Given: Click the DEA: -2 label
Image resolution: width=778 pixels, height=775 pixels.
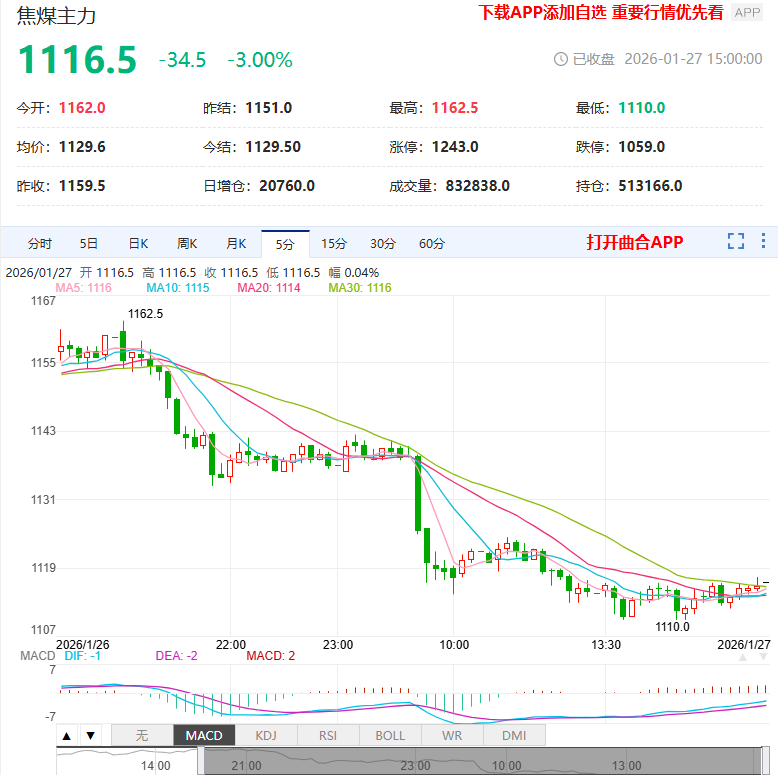Looking at the screenshot, I should click(176, 656).
